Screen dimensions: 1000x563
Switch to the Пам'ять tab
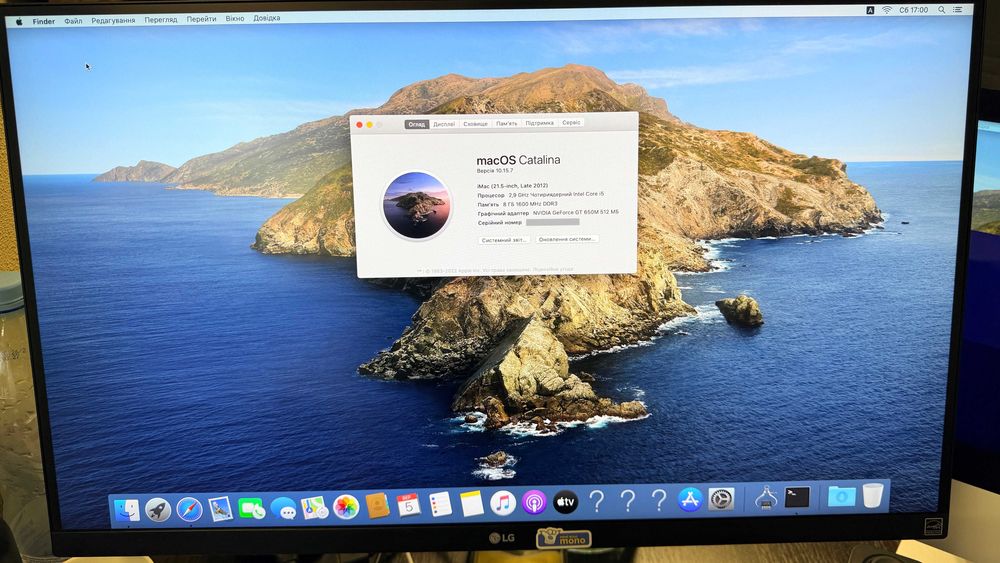pos(506,123)
